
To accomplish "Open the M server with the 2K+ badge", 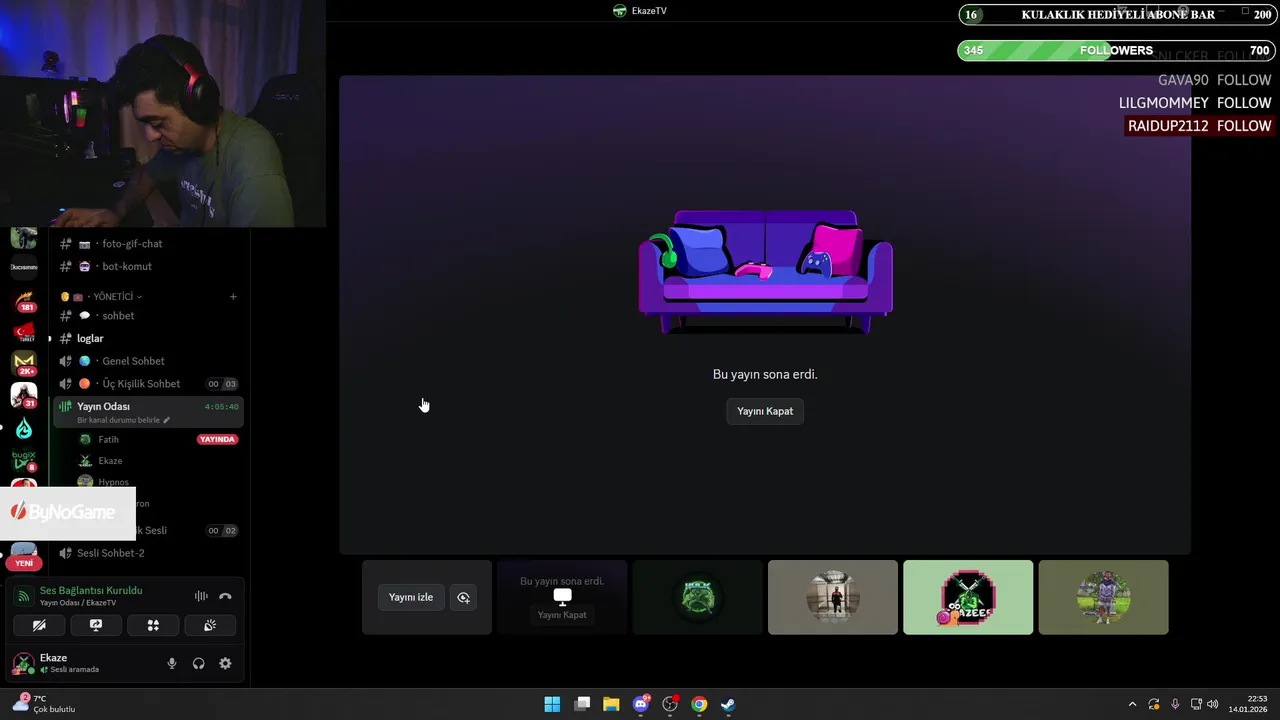I will (24, 363).
